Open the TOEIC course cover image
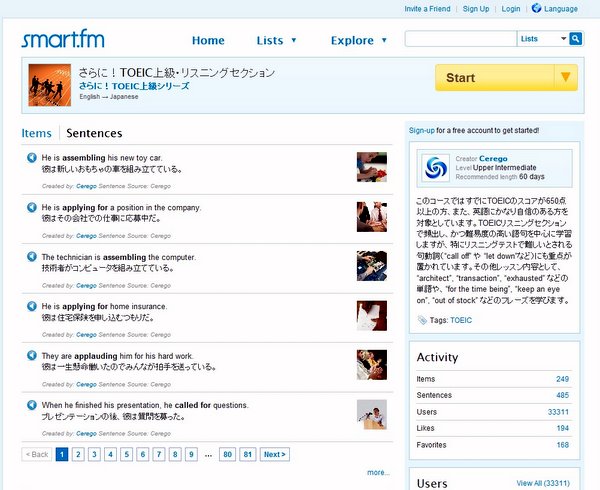The image size is (600, 490). [50, 85]
